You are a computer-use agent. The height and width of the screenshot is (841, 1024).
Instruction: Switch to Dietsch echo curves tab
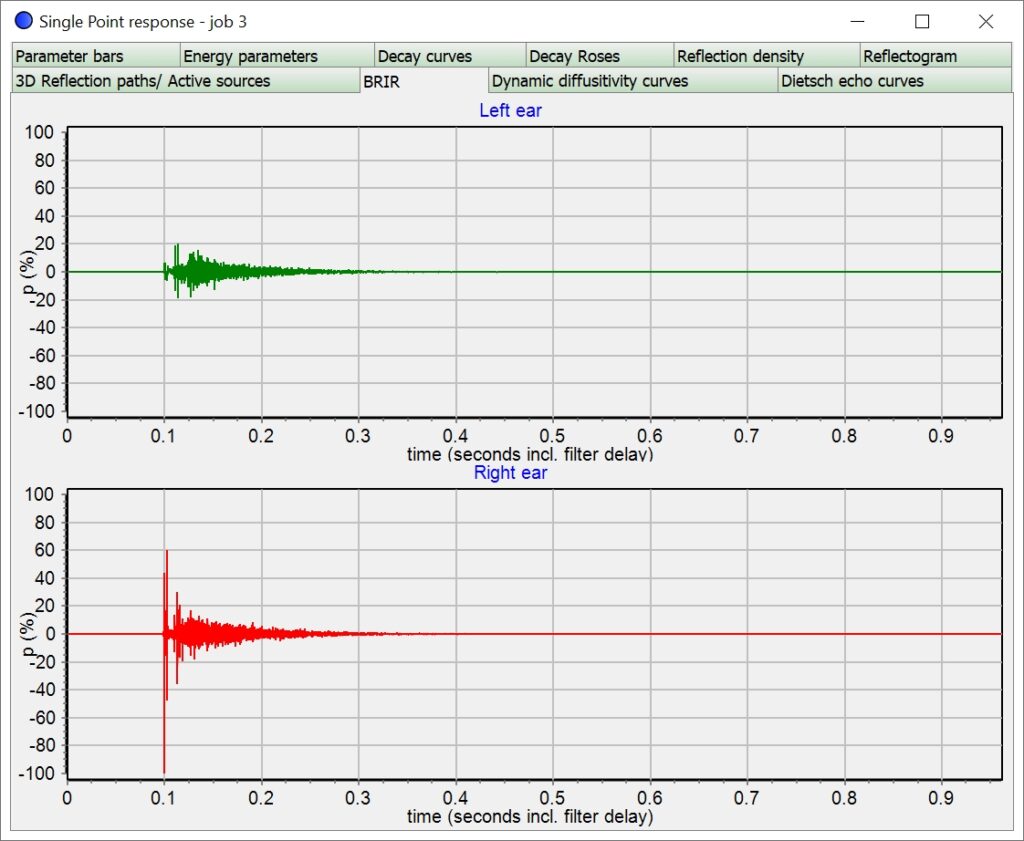pos(895,81)
